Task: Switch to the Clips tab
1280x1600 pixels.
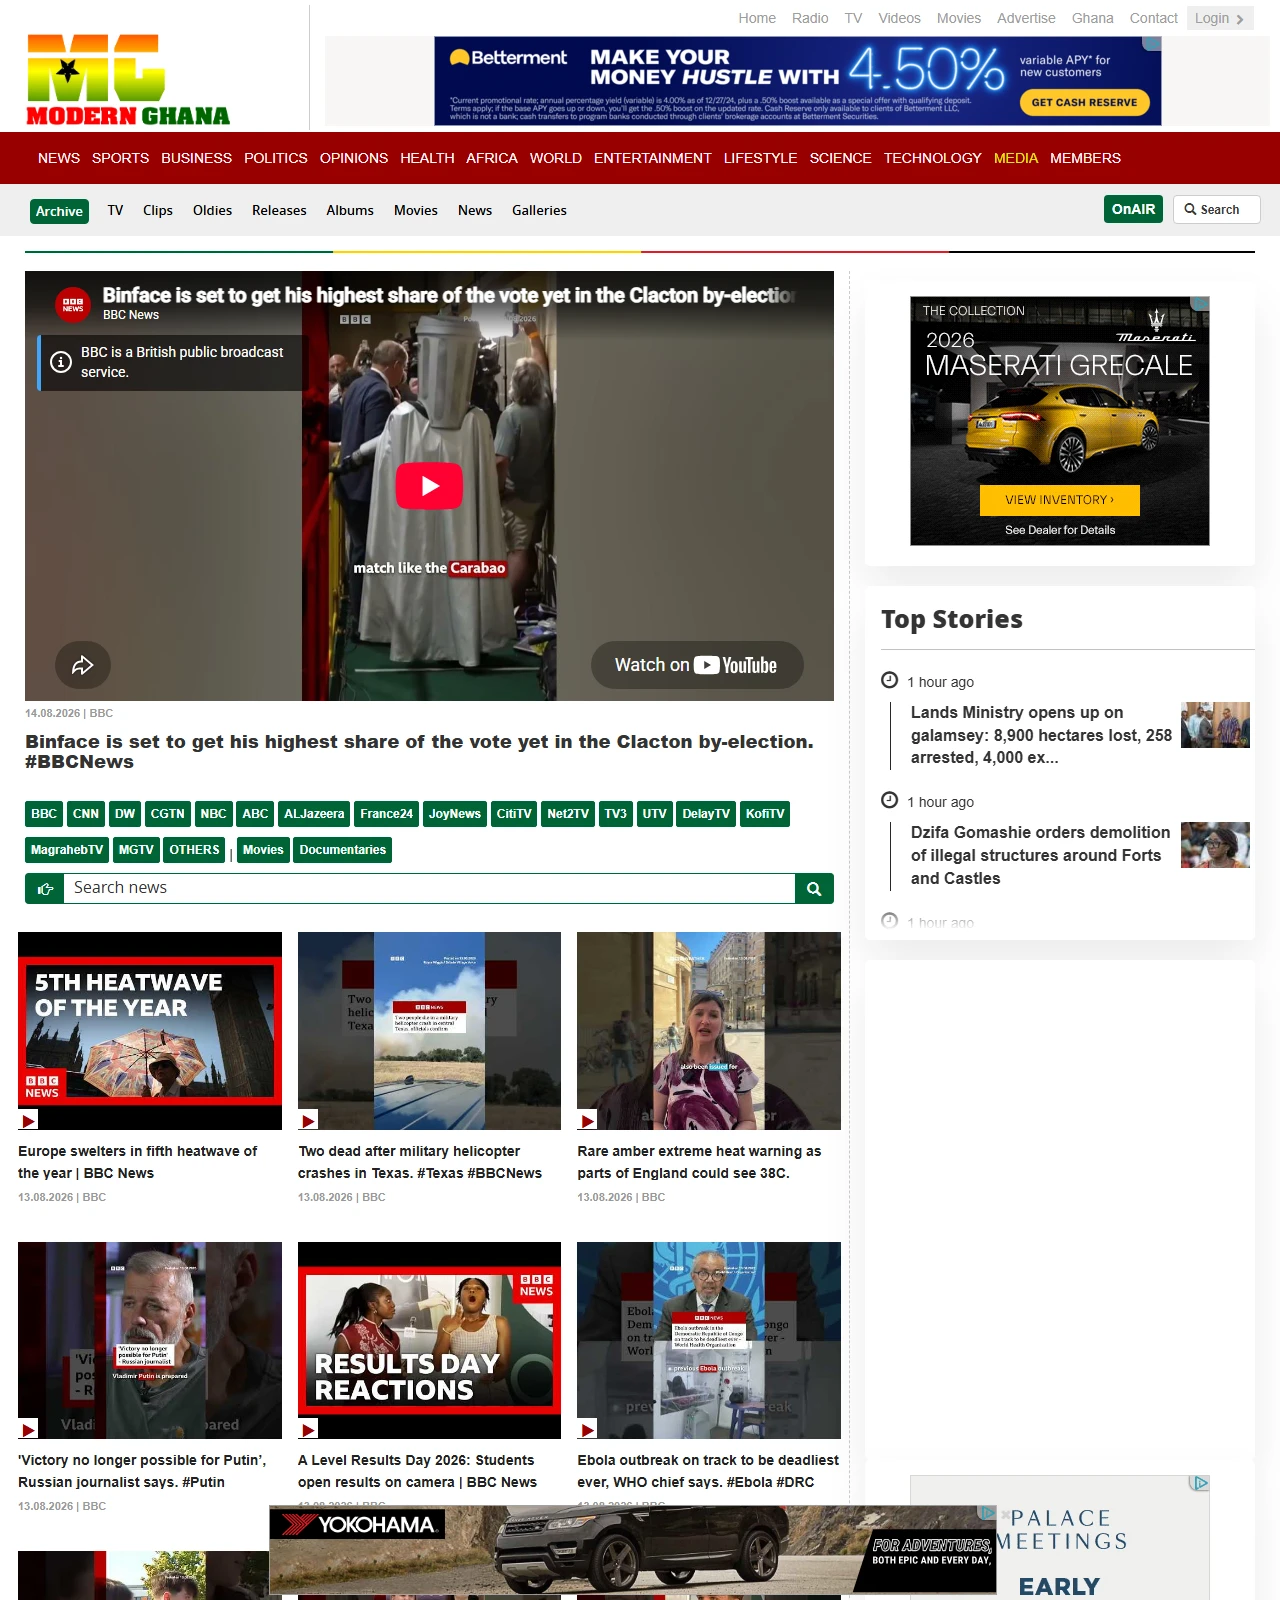Action: (158, 210)
